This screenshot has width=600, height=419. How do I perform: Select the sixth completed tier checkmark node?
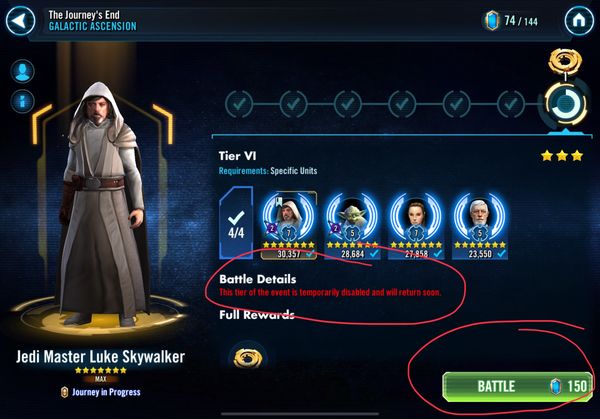510,104
